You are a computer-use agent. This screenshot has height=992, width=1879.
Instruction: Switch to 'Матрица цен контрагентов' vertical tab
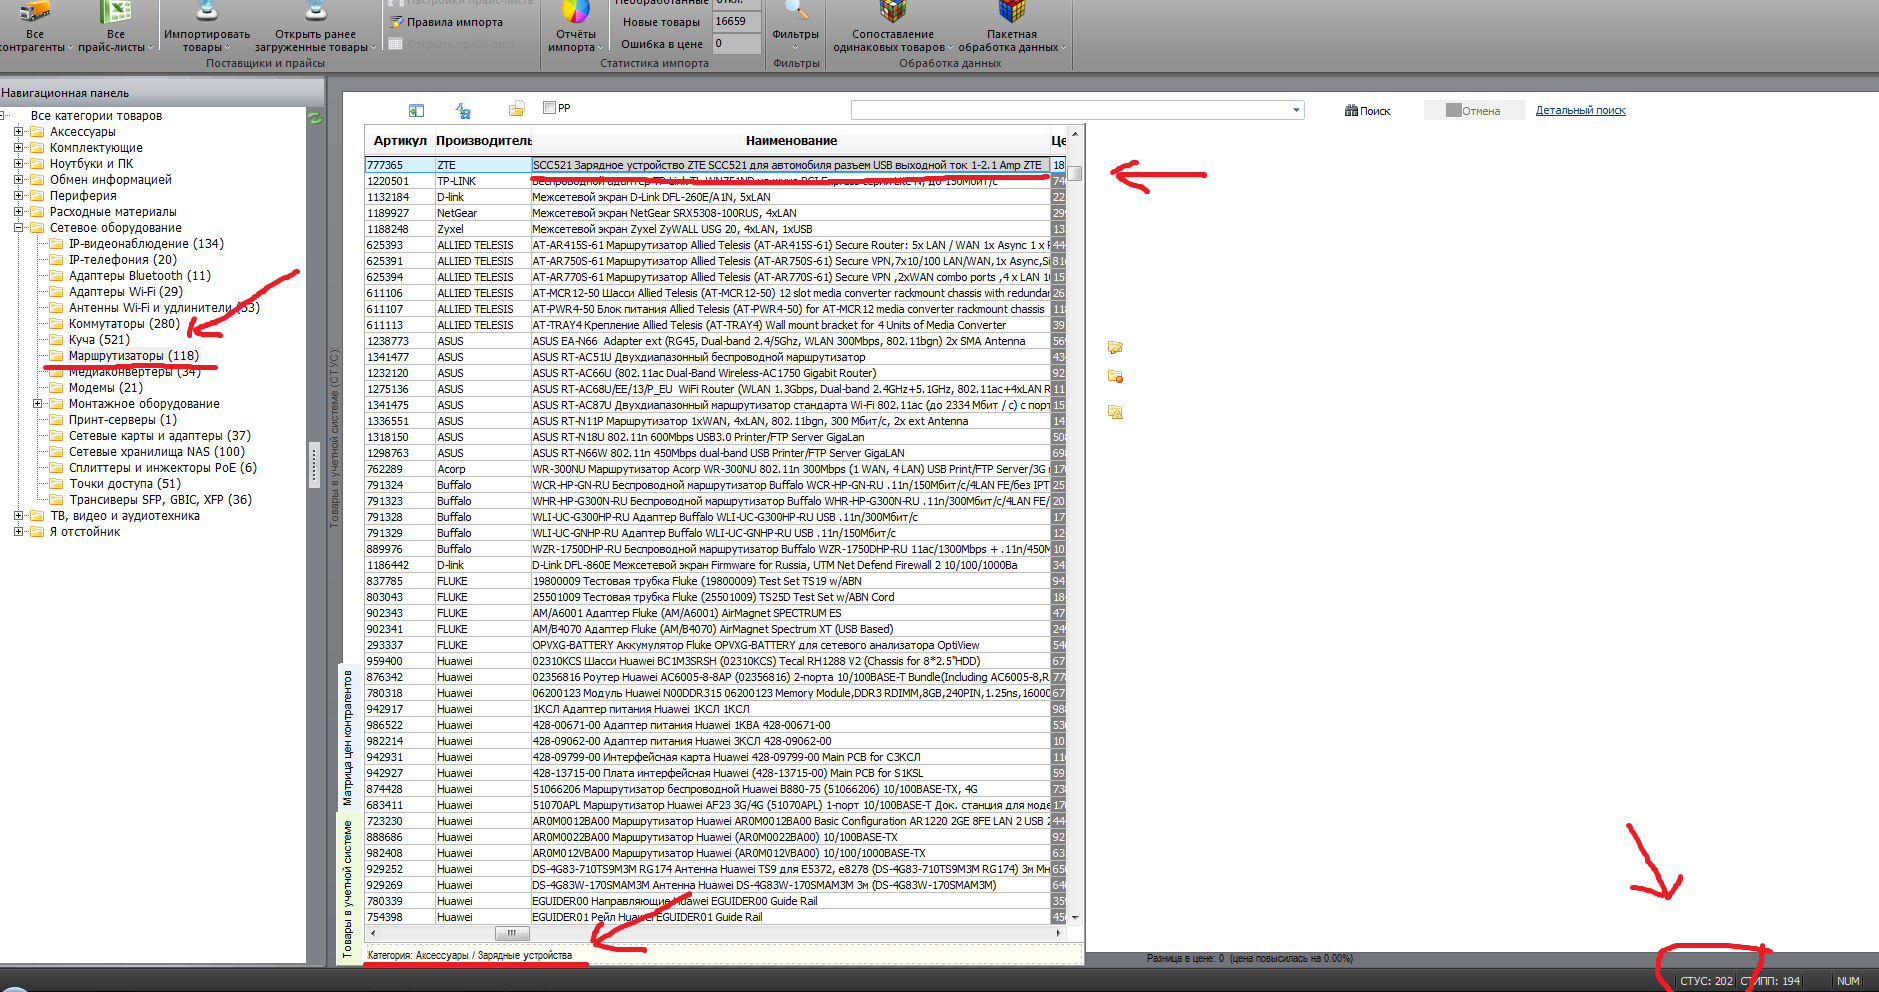click(x=348, y=738)
